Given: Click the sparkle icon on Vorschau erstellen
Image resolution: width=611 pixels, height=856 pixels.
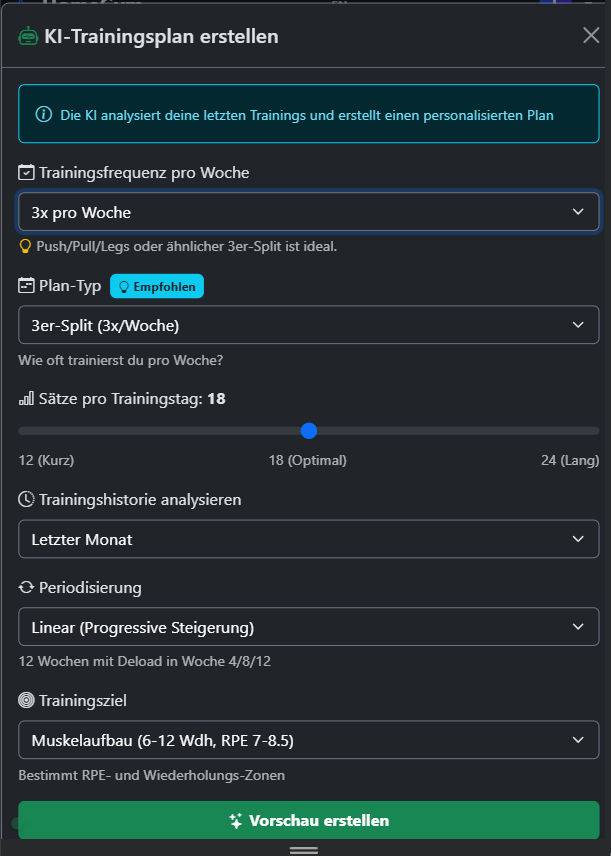Looking at the screenshot, I should (x=236, y=821).
